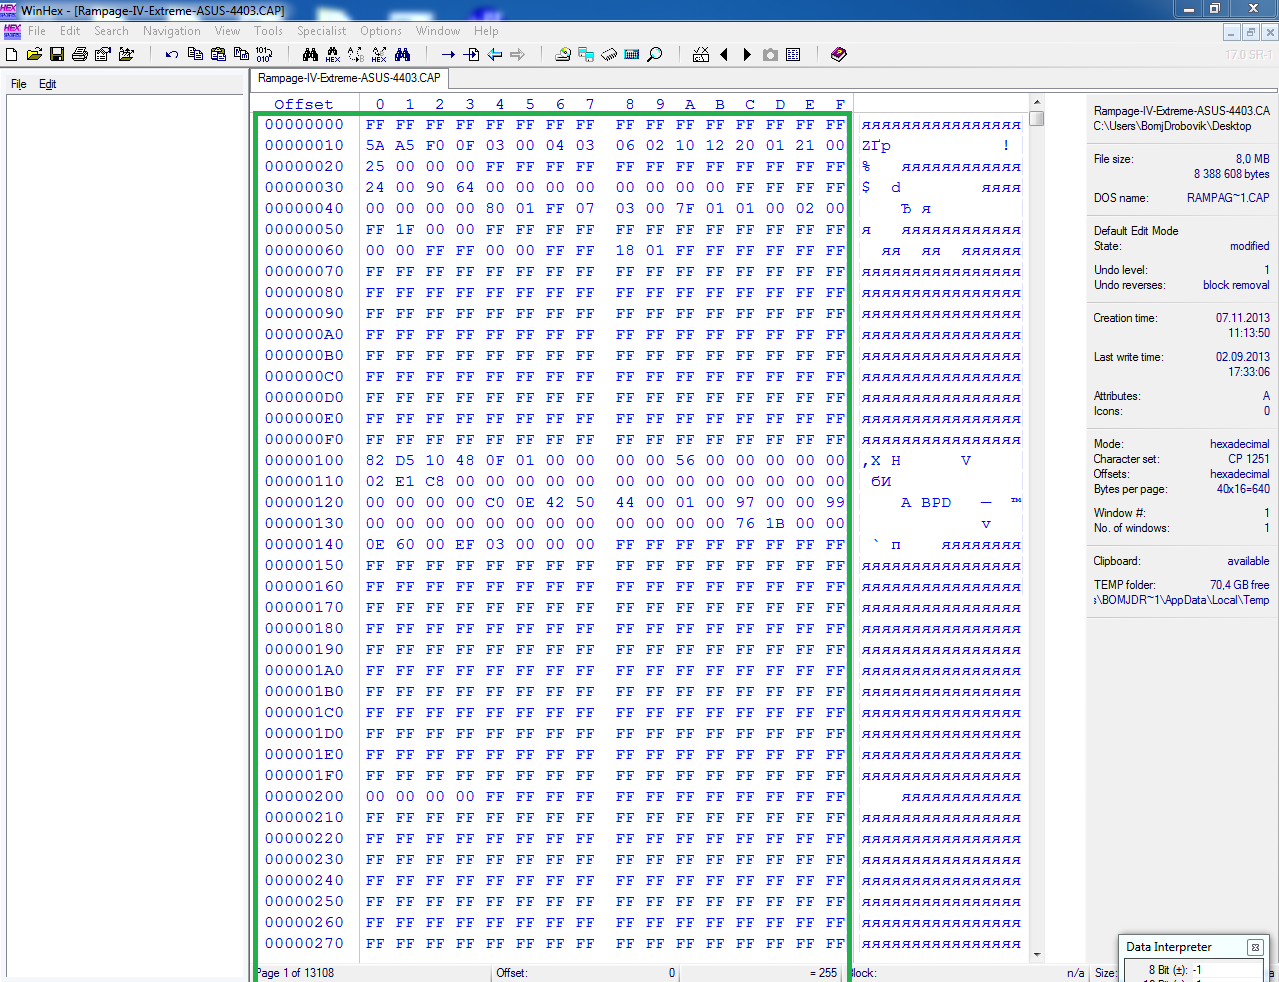The width and height of the screenshot is (1279, 982).
Task: Open the main Edit menu
Action: [70, 31]
